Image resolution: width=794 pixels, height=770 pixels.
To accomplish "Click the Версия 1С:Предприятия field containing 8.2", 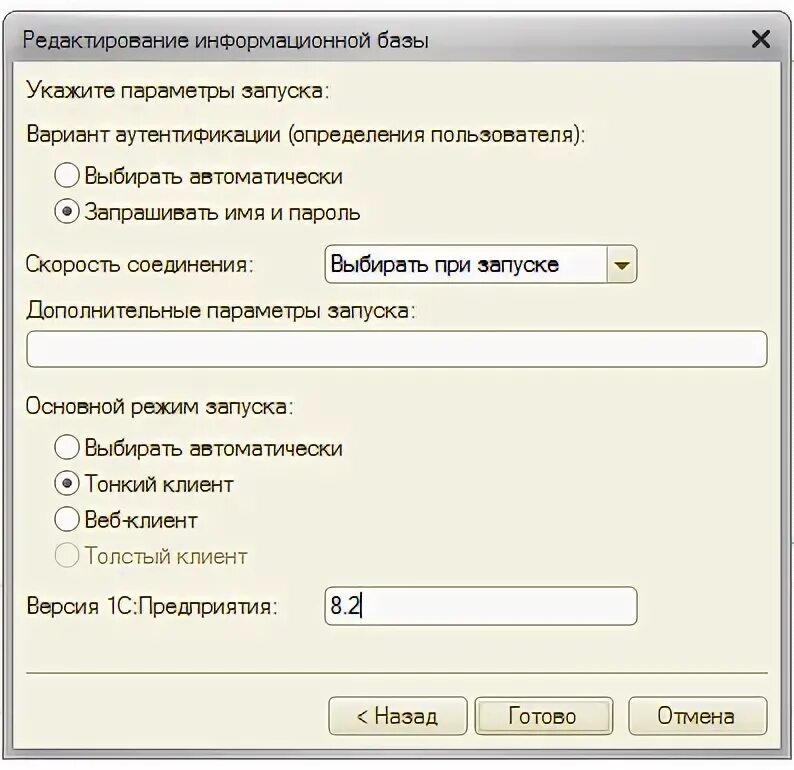I will (x=481, y=606).
